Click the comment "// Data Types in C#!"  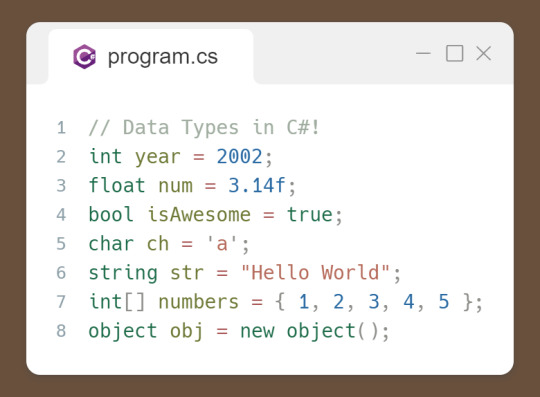204,128
